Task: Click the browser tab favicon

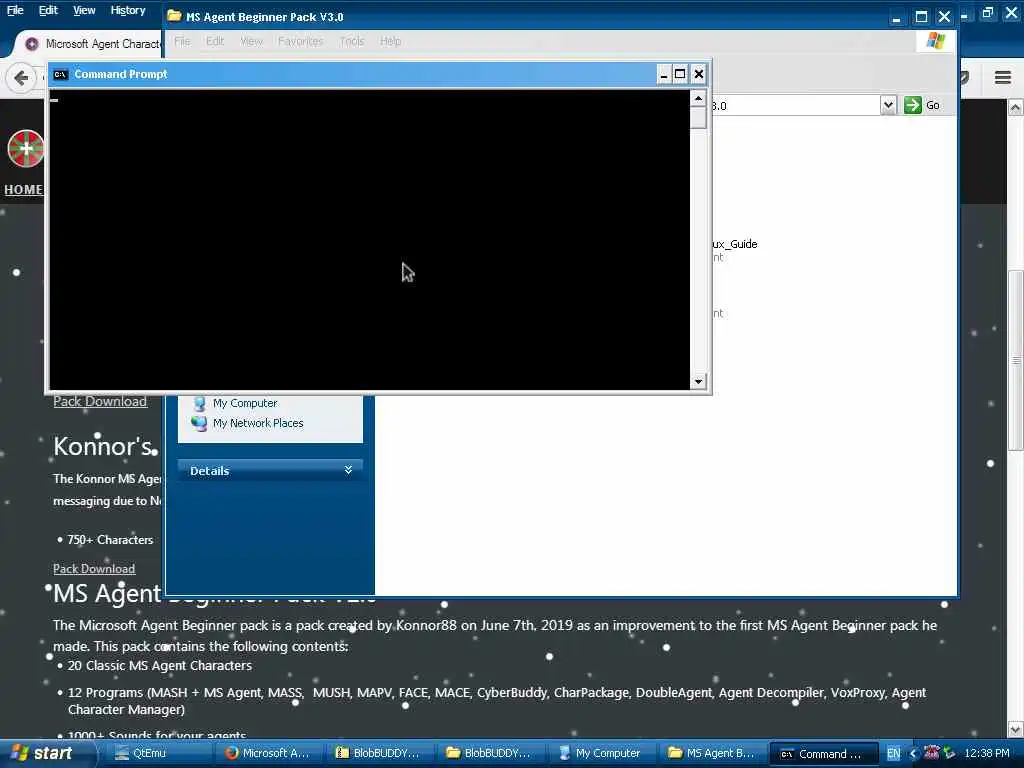Action: [31, 44]
